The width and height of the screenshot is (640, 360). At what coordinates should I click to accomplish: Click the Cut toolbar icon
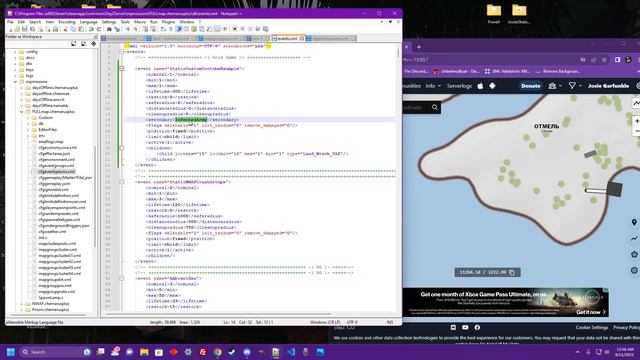pyautogui.click(x=65, y=29)
